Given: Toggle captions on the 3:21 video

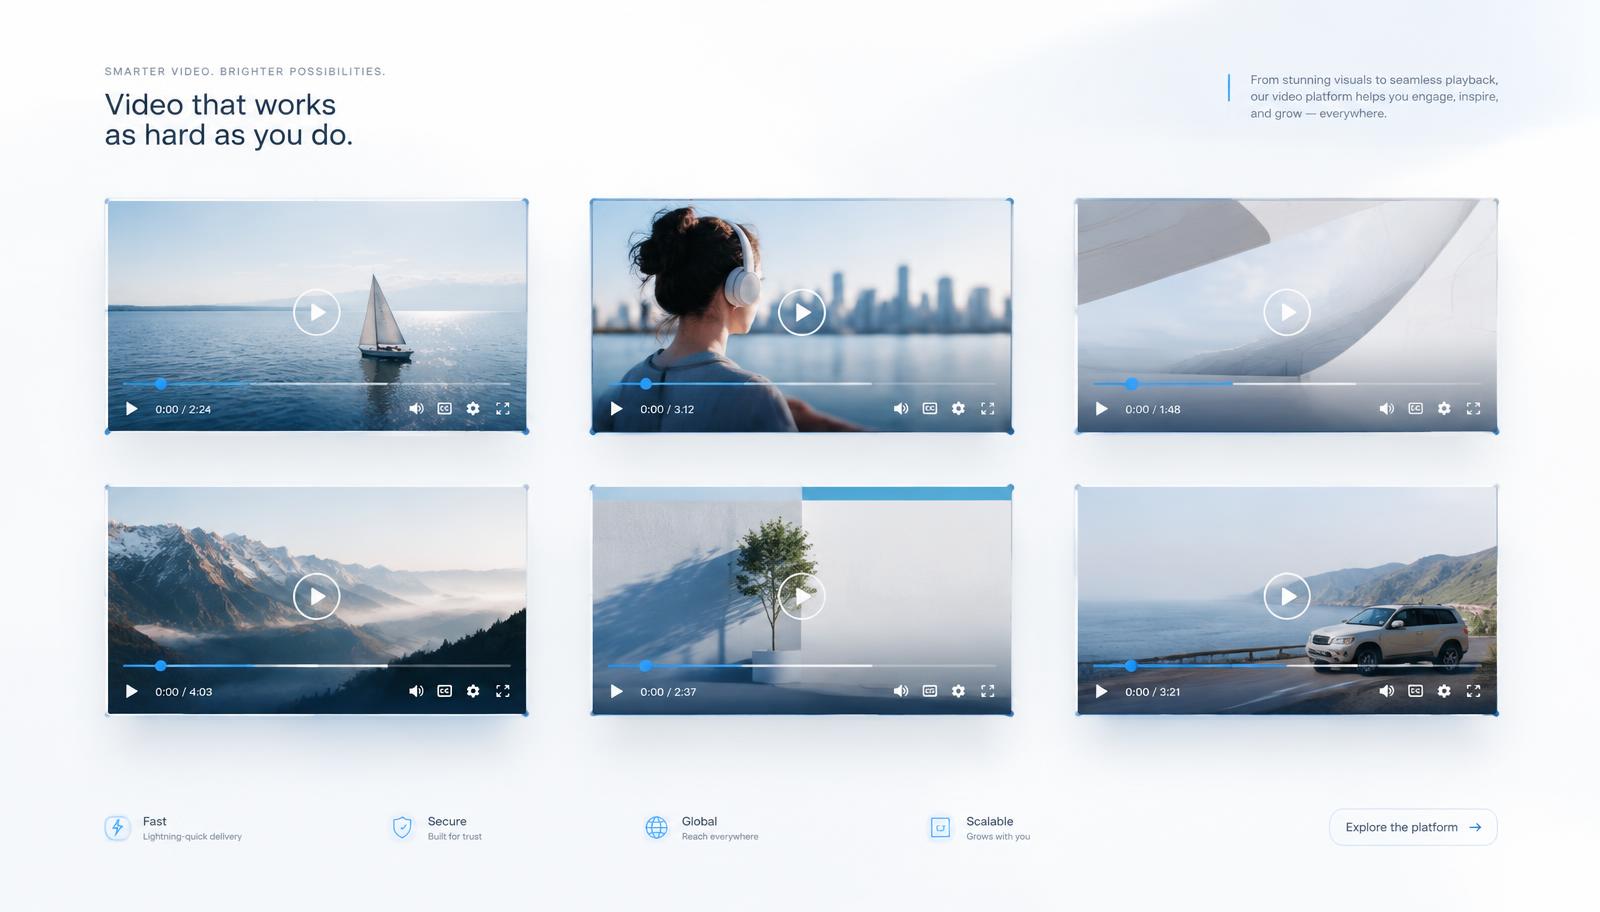Looking at the screenshot, I should click(1415, 691).
